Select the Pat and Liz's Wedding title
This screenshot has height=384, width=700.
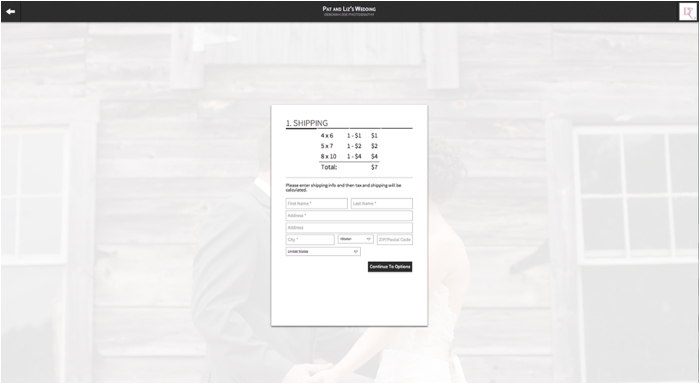click(349, 8)
